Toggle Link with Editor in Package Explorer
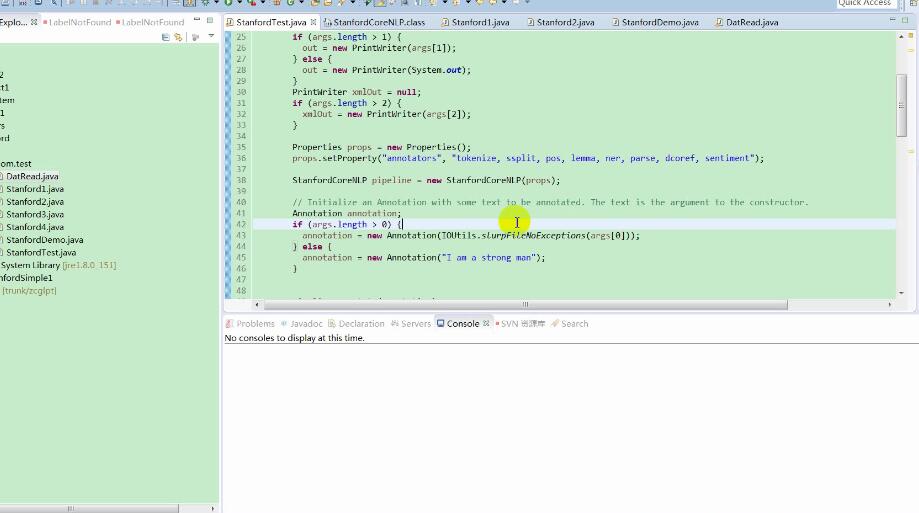This screenshot has height=513, width=919. [x=178, y=37]
